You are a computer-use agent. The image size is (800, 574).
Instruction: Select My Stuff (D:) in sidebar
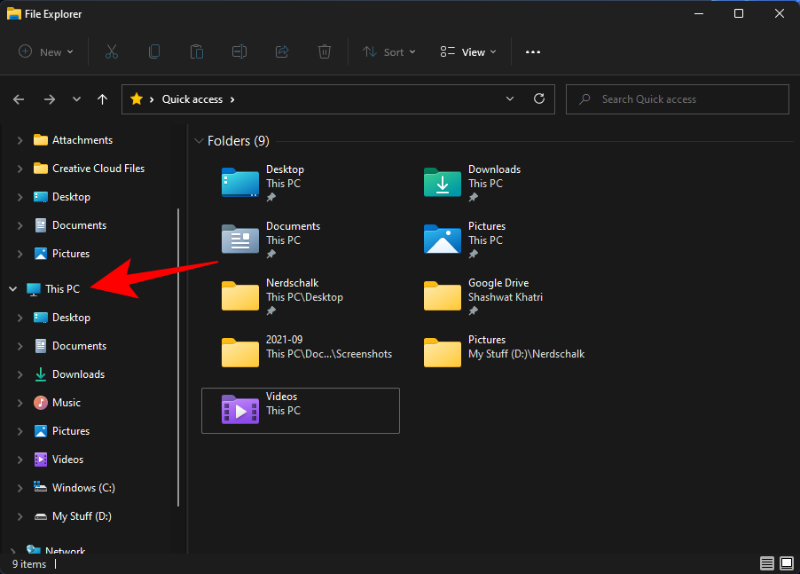tap(81, 516)
